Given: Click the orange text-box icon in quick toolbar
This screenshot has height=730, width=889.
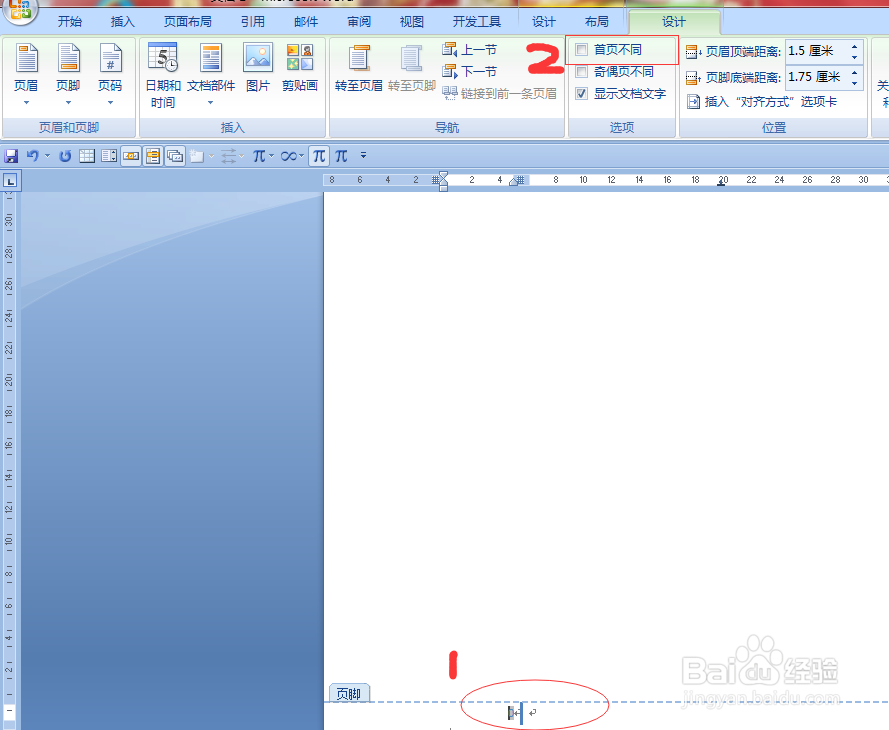Looking at the screenshot, I should click(131, 156).
